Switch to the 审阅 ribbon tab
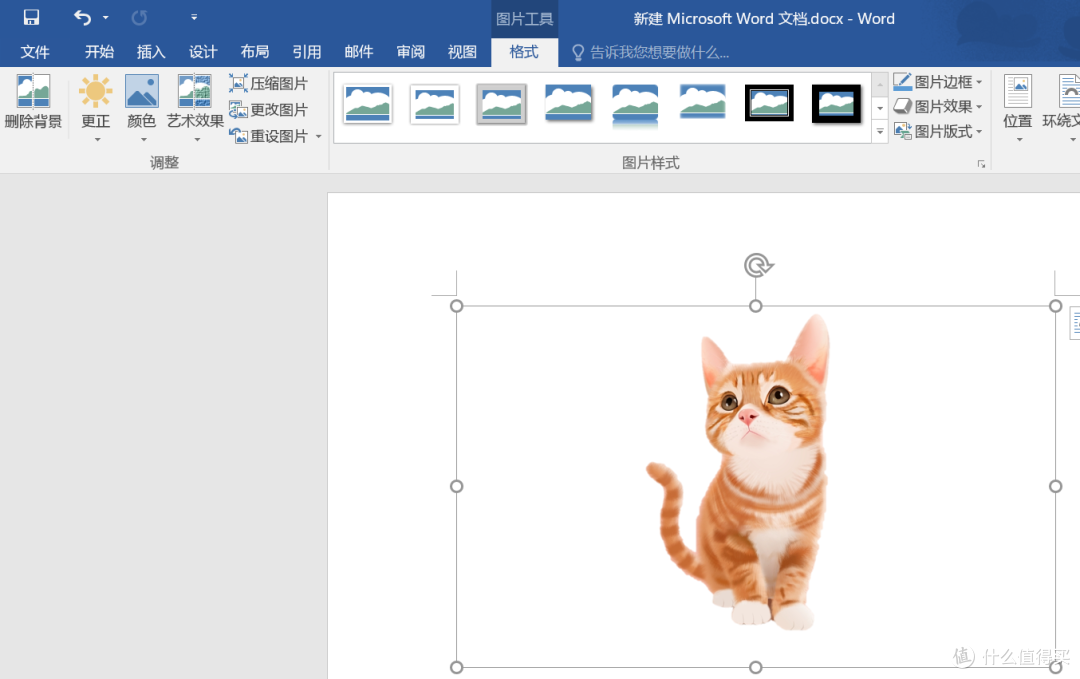 click(x=411, y=52)
